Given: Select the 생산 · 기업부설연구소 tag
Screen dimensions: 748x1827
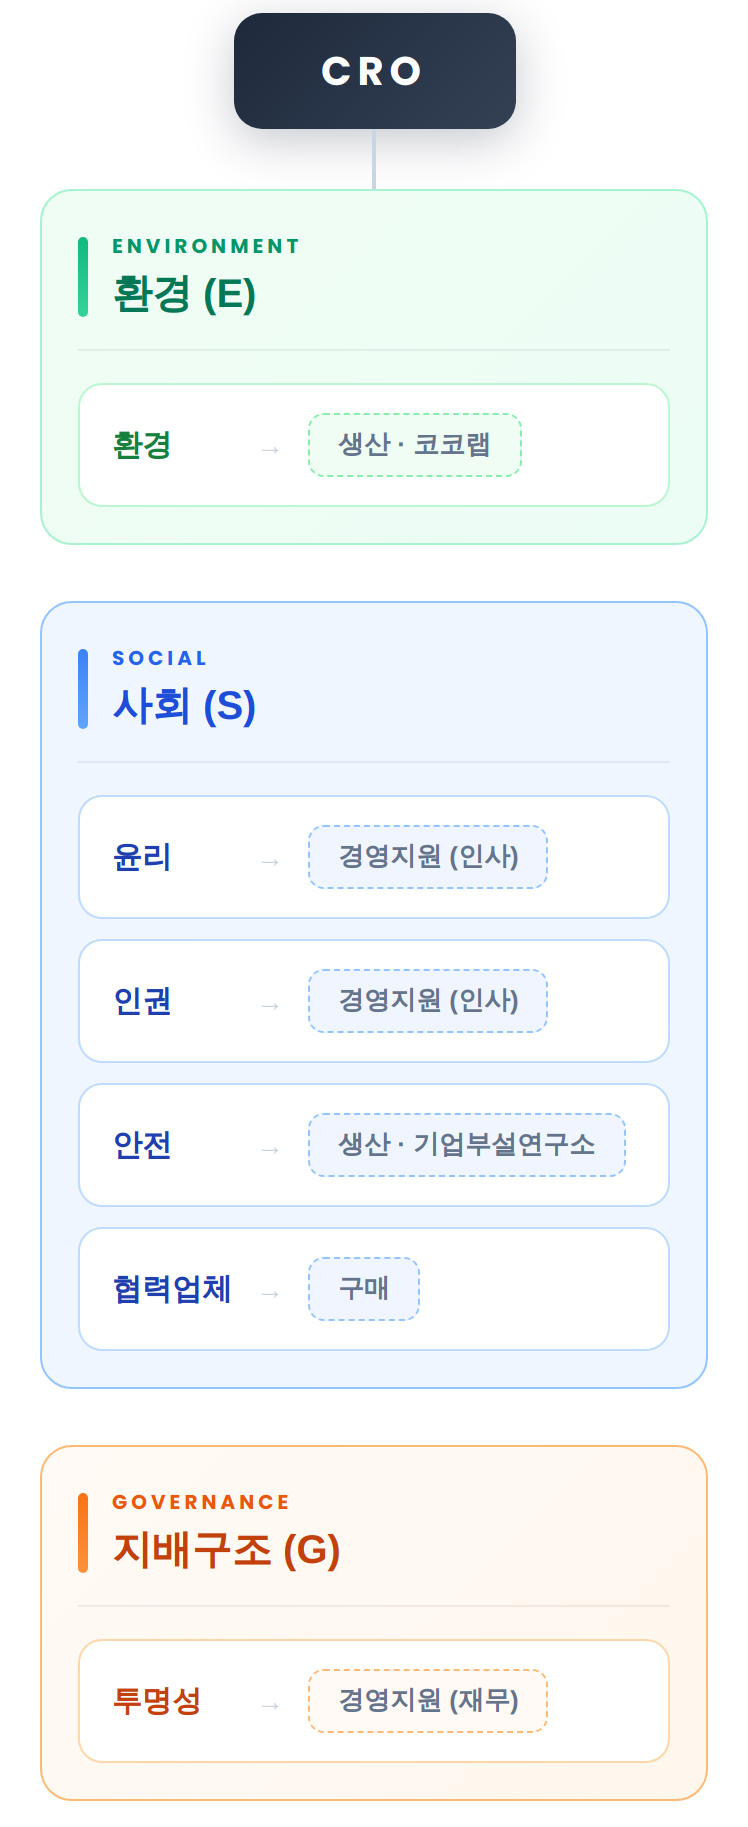Looking at the screenshot, I should (466, 1145).
